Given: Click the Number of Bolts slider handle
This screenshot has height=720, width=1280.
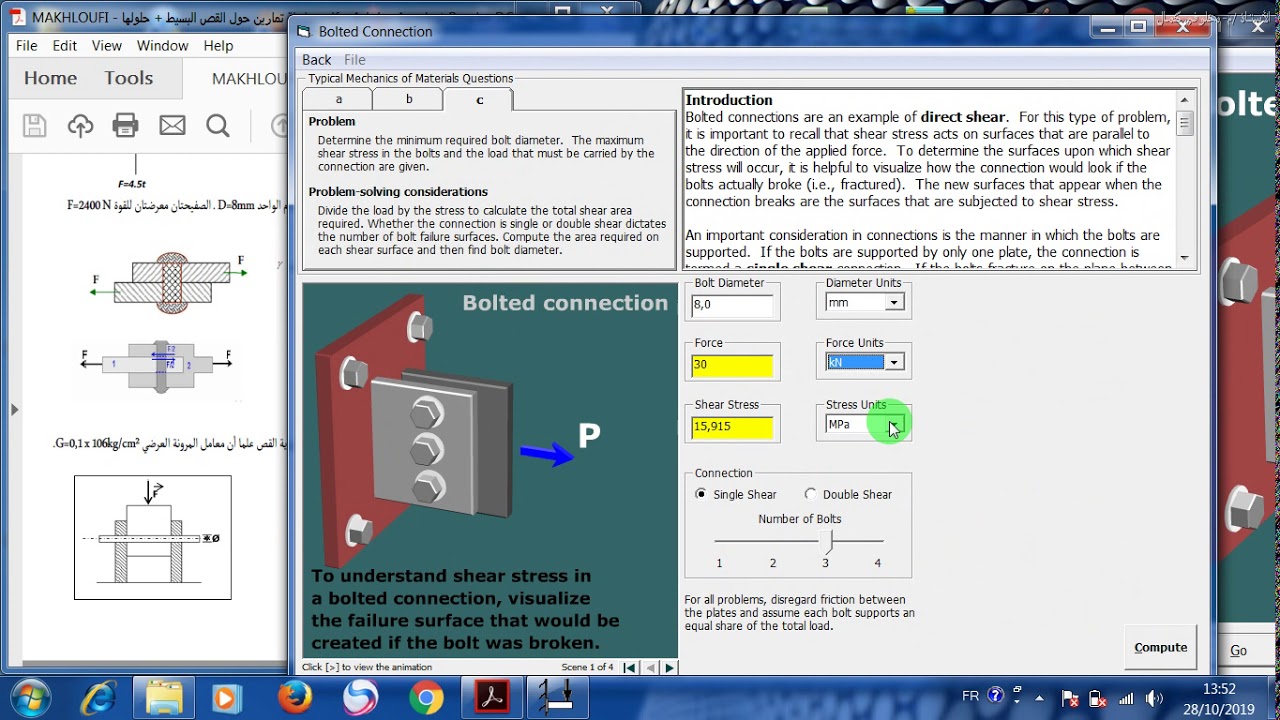Looking at the screenshot, I should click(x=826, y=540).
